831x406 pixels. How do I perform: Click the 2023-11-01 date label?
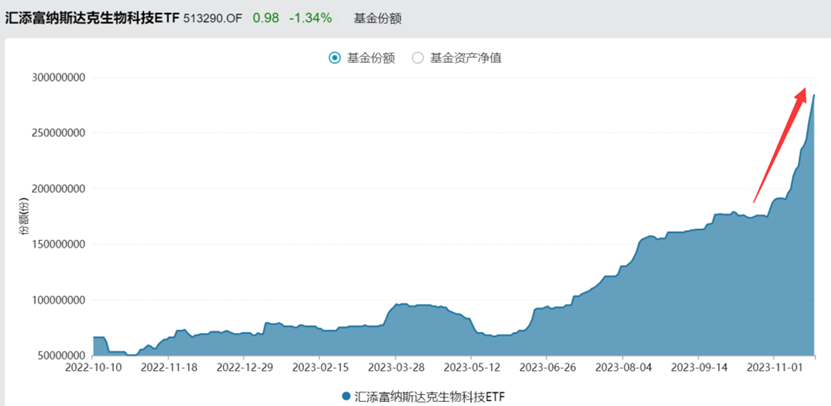(x=774, y=367)
